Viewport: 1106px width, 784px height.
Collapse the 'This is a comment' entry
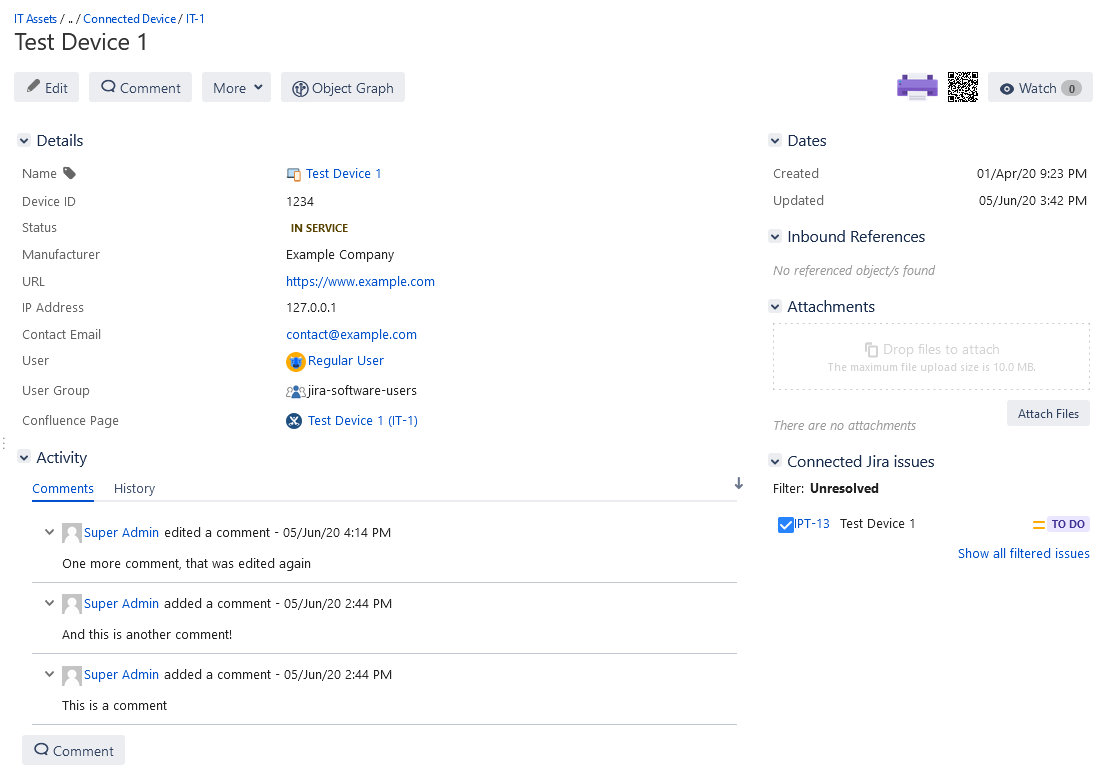(49, 675)
